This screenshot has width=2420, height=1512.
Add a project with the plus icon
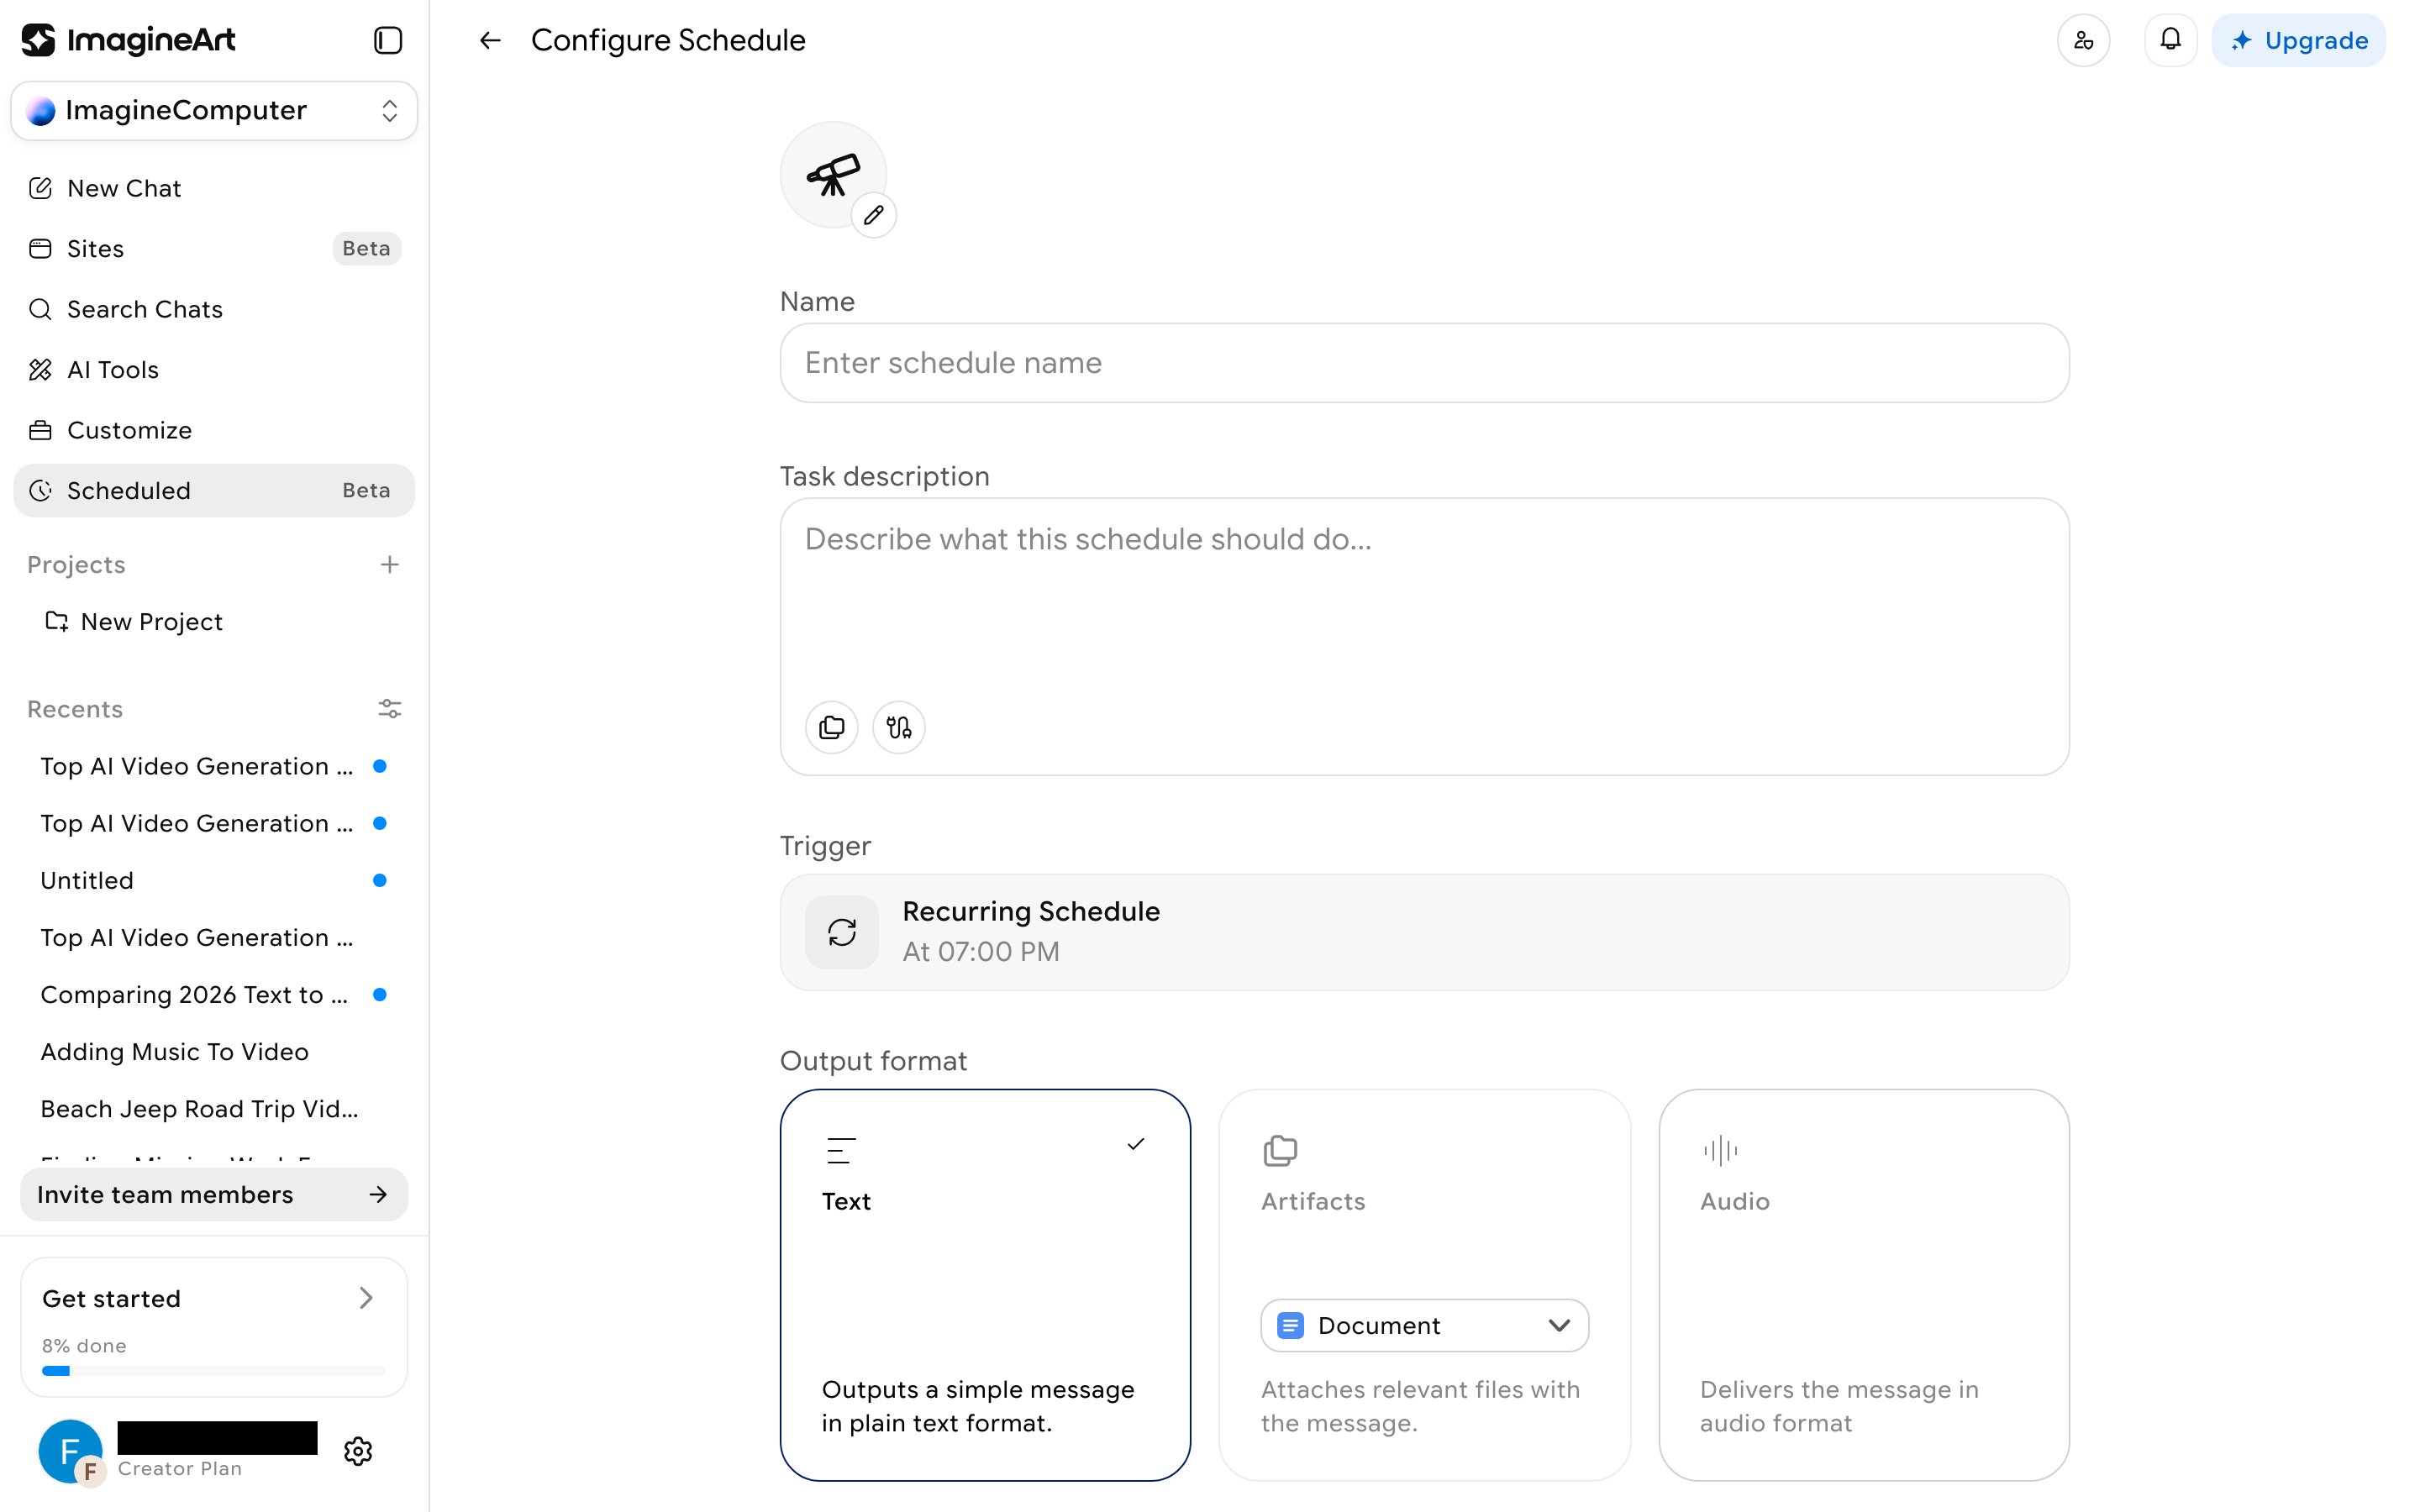tap(390, 564)
